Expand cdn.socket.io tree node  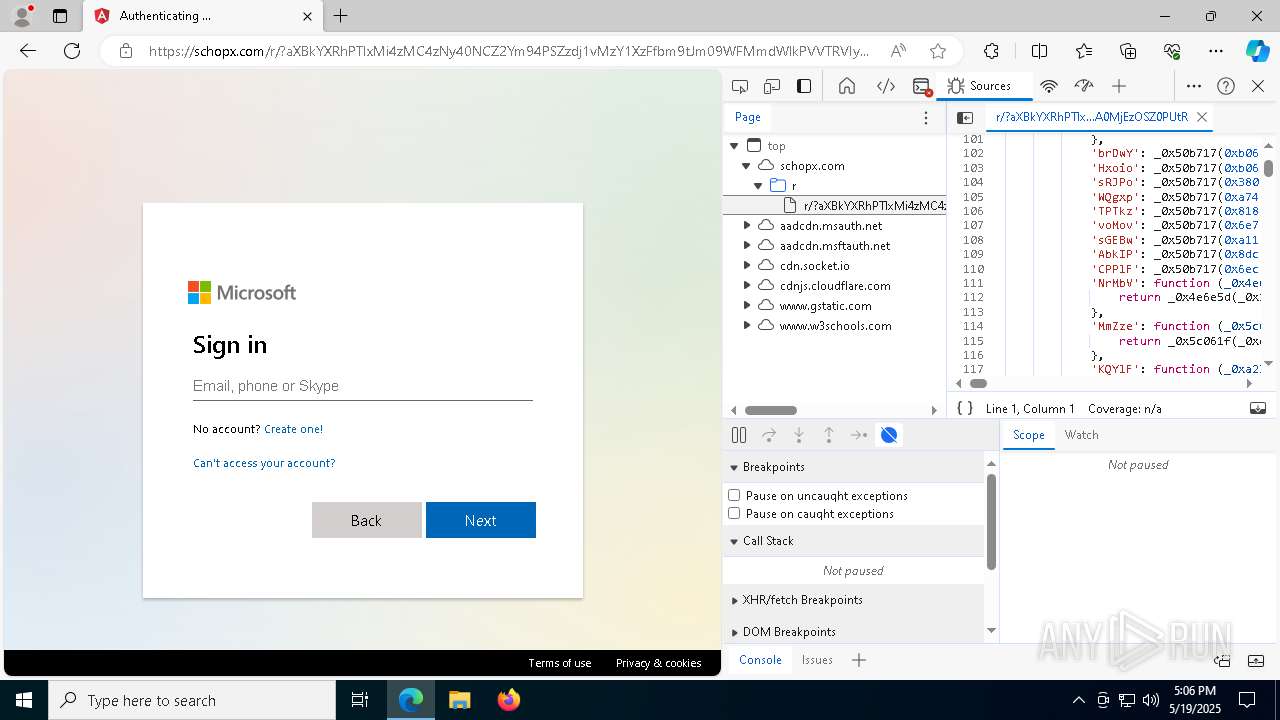coord(746,266)
